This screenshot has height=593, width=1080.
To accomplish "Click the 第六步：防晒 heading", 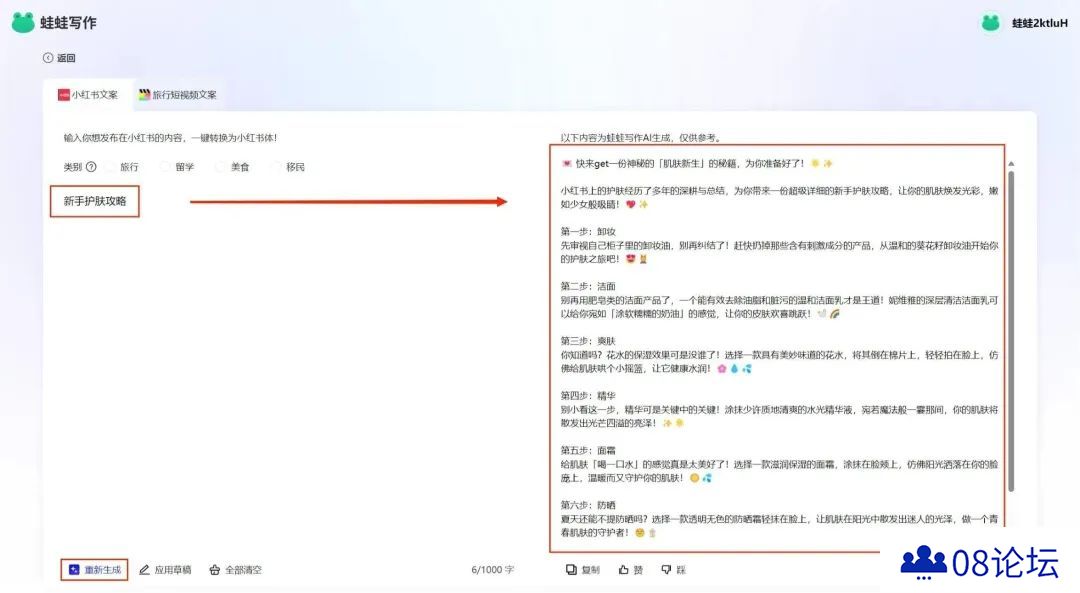I will tap(588, 505).
